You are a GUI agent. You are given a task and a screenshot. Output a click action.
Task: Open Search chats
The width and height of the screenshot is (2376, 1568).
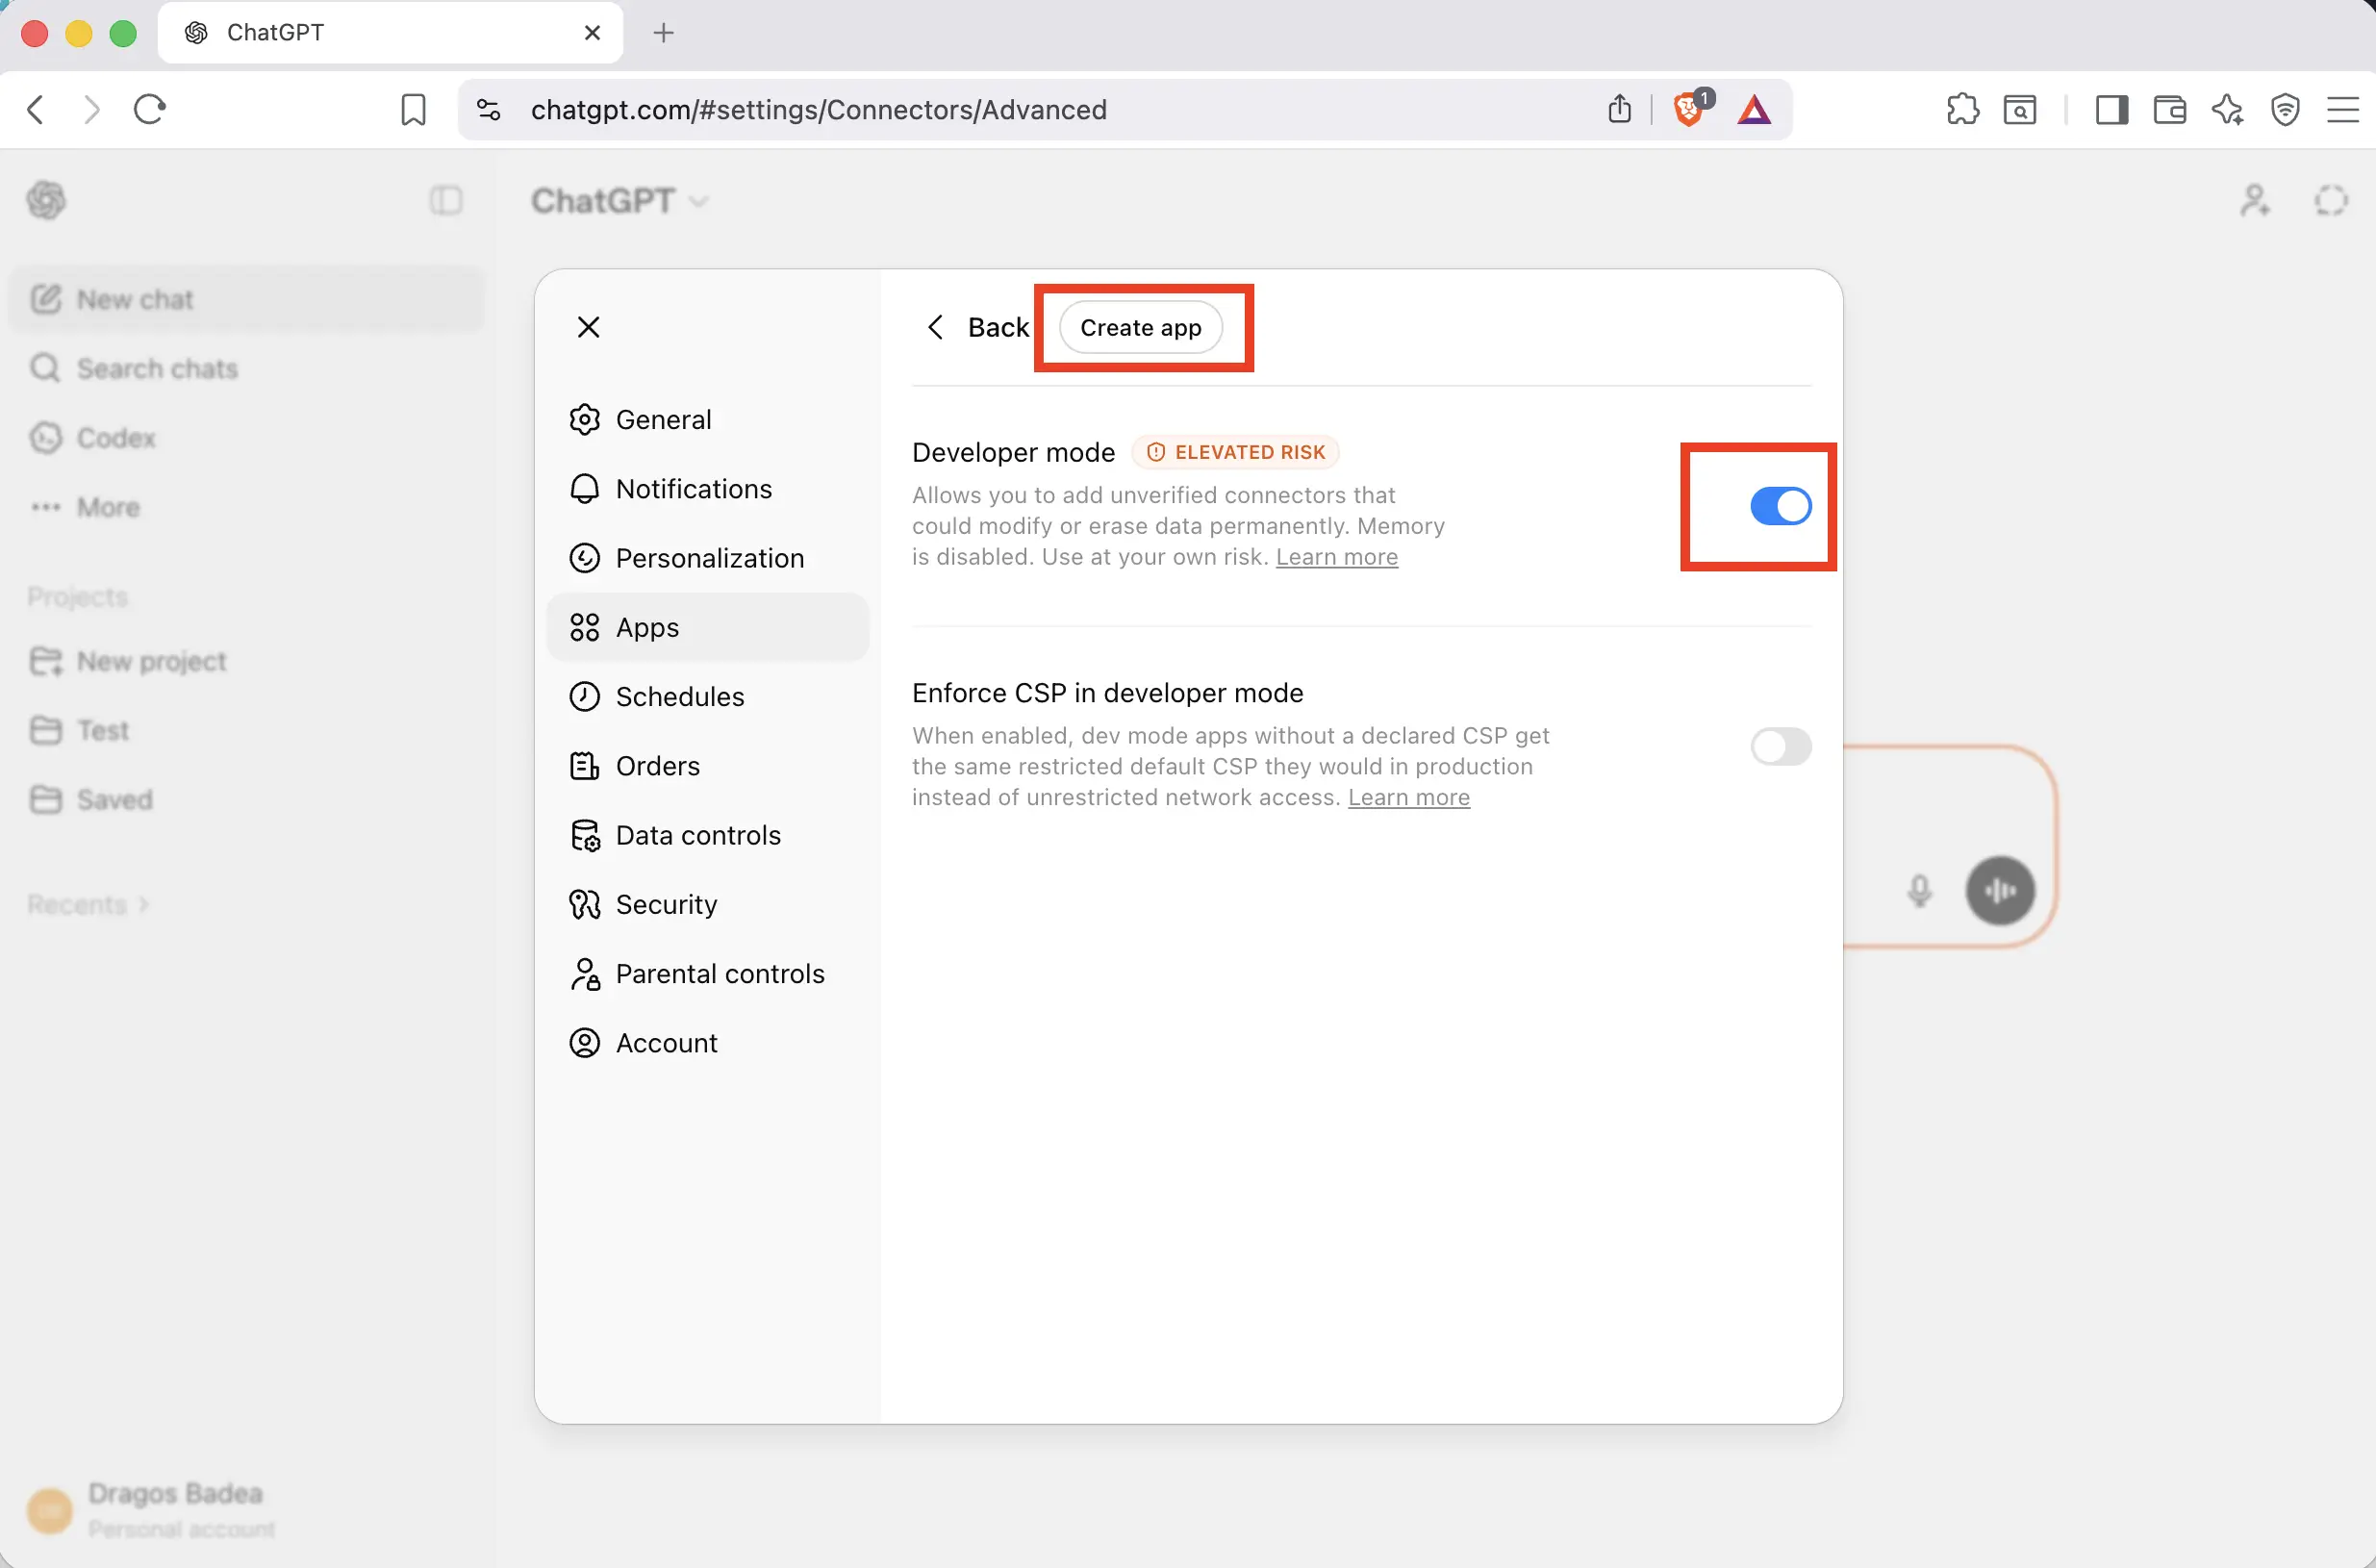[155, 368]
